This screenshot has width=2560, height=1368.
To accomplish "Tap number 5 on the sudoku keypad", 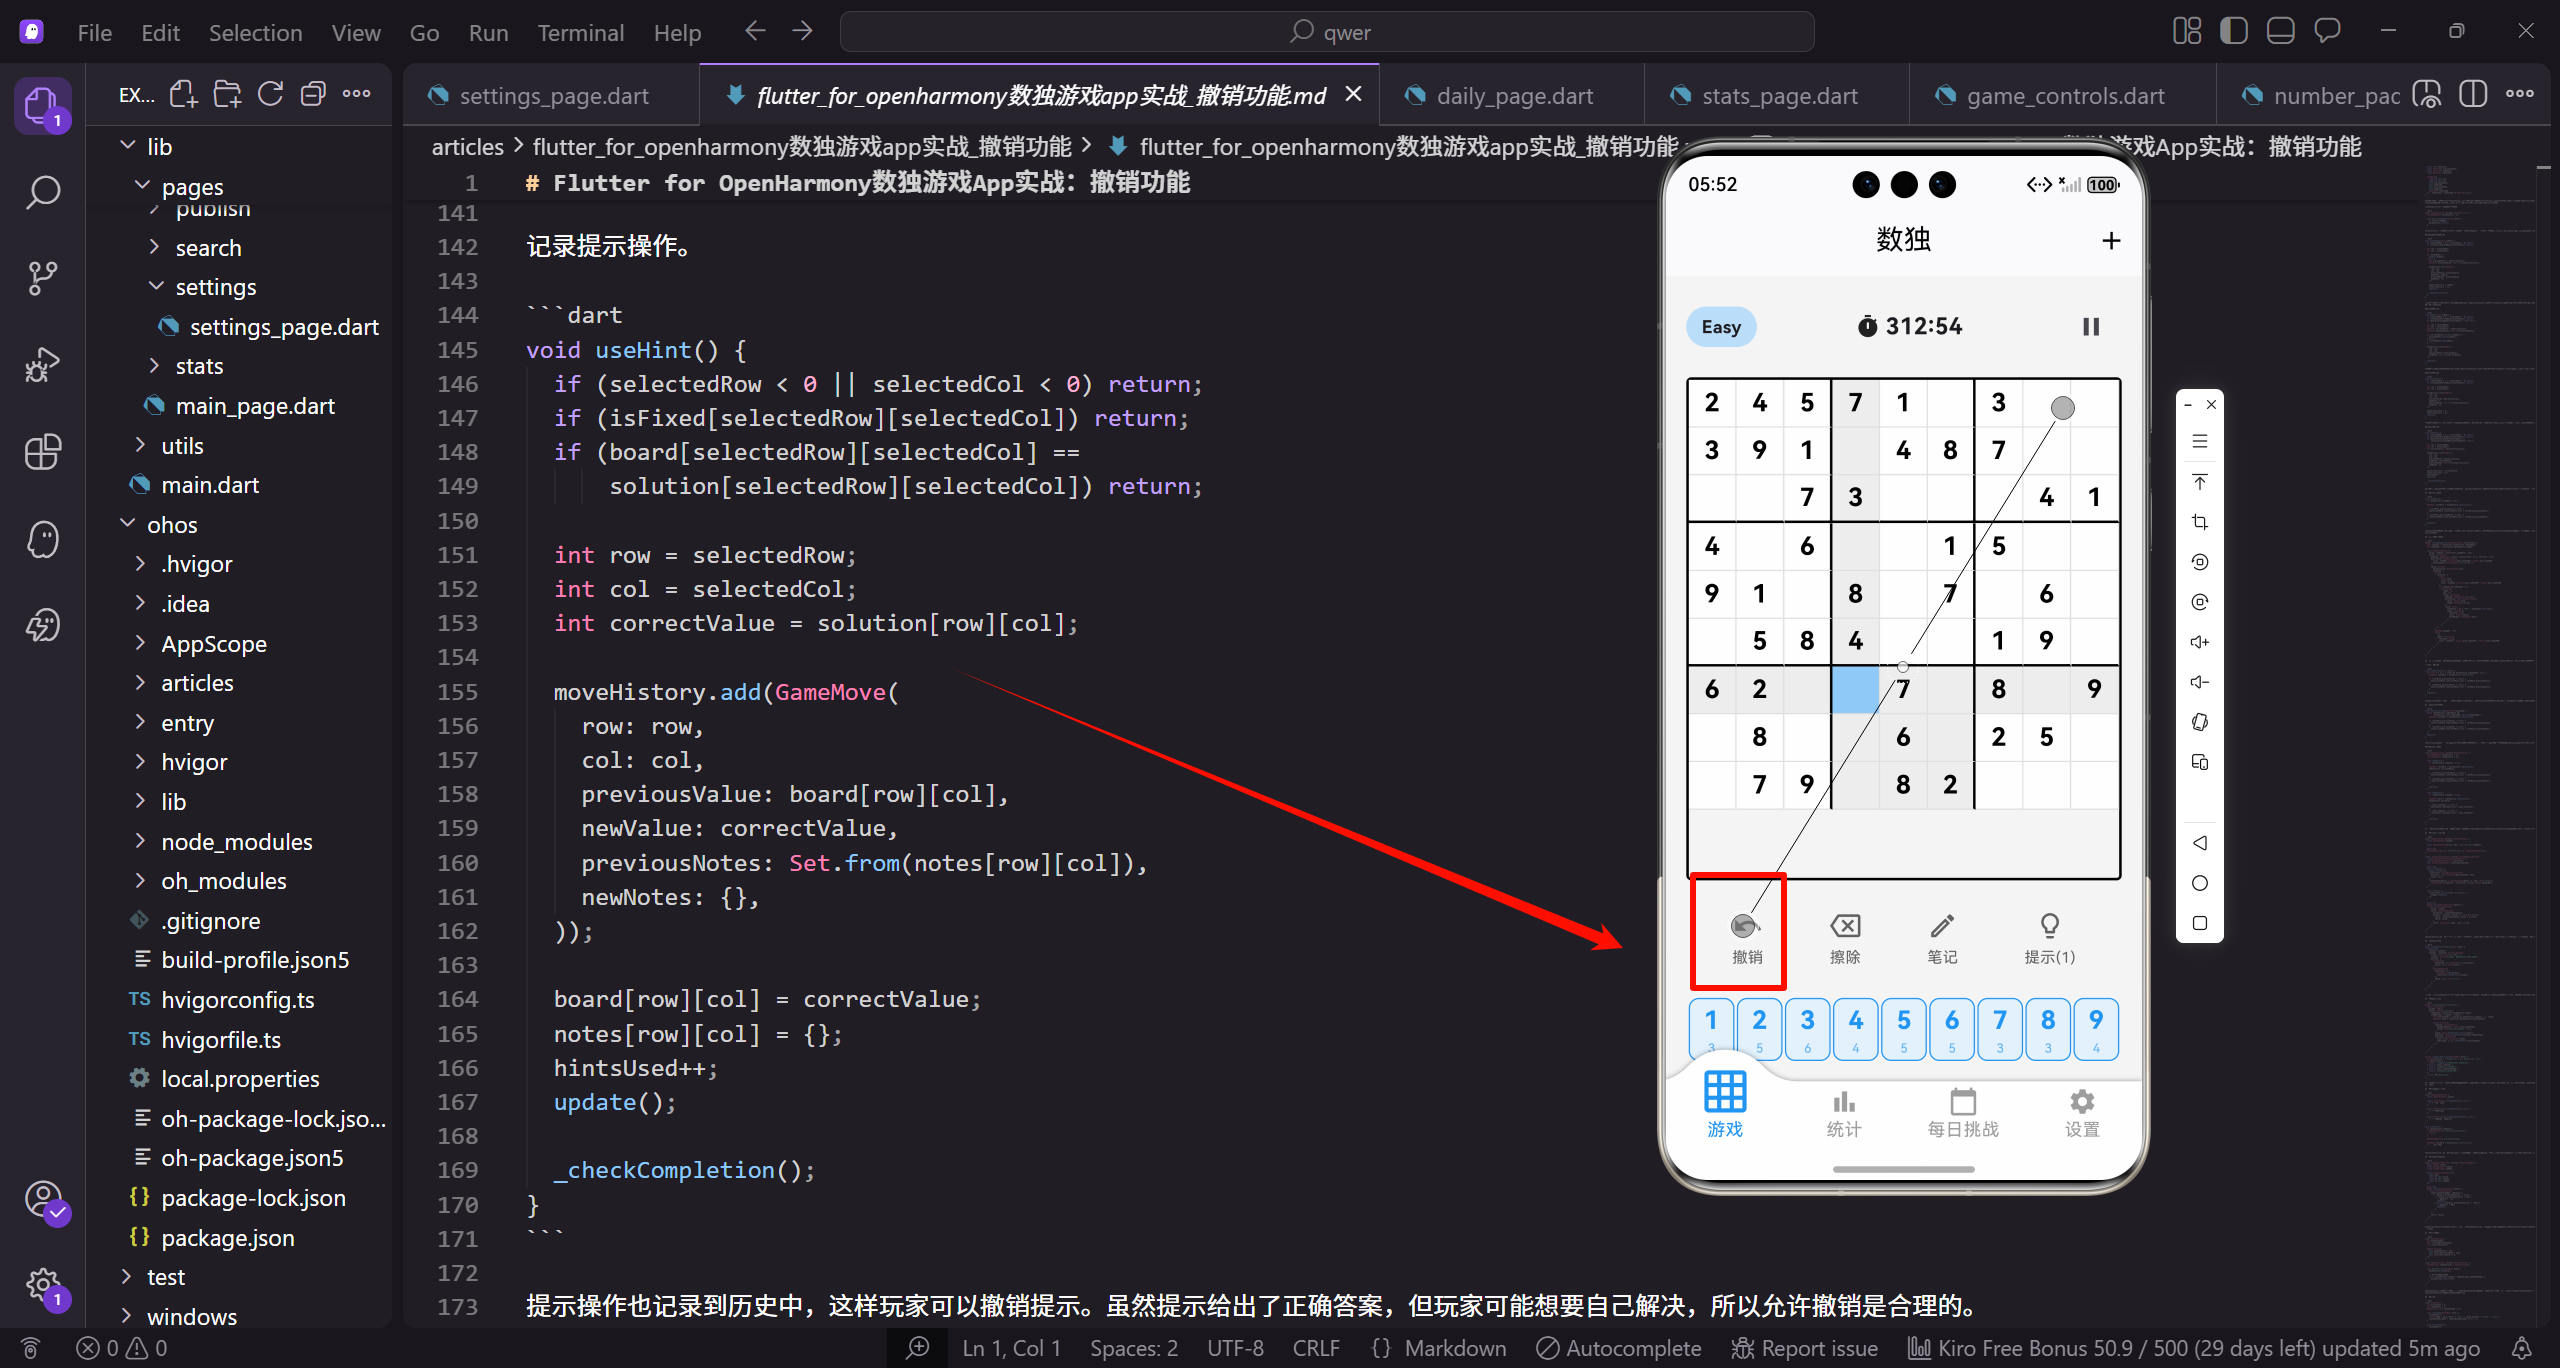I will coord(1903,1029).
